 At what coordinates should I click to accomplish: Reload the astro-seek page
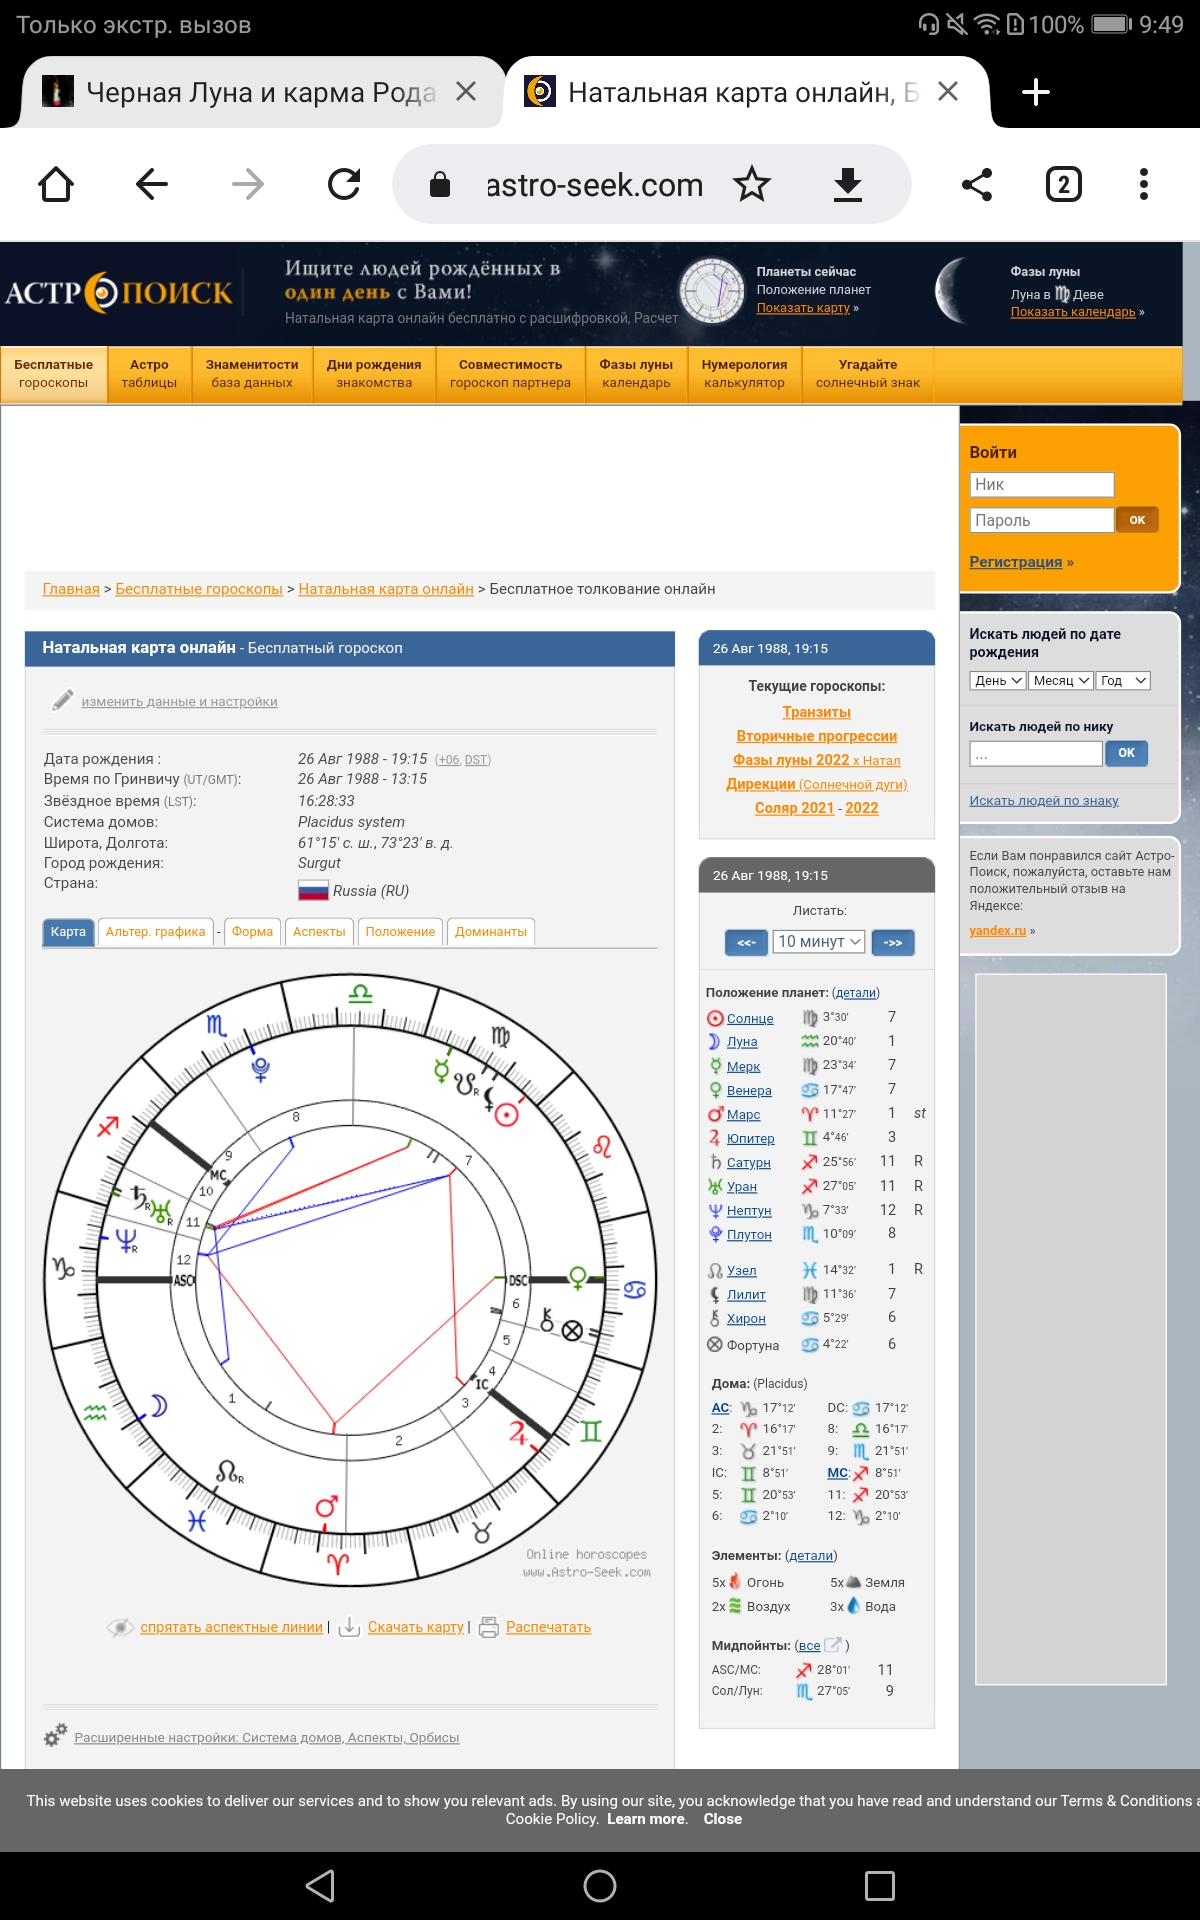(344, 184)
